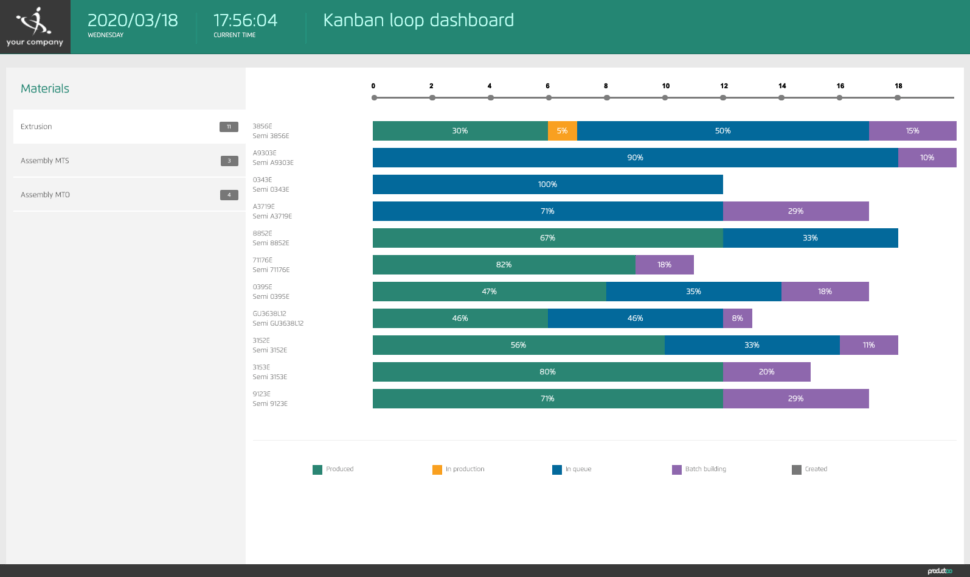Image resolution: width=970 pixels, height=577 pixels.
Task: Click the In production legend label
Action: 465,469
